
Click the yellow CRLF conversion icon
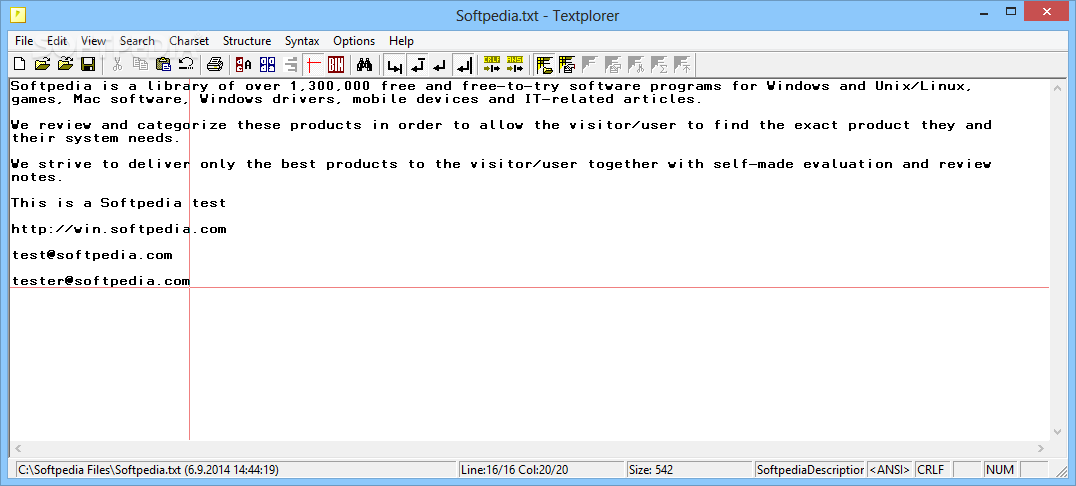pos(492,65)
